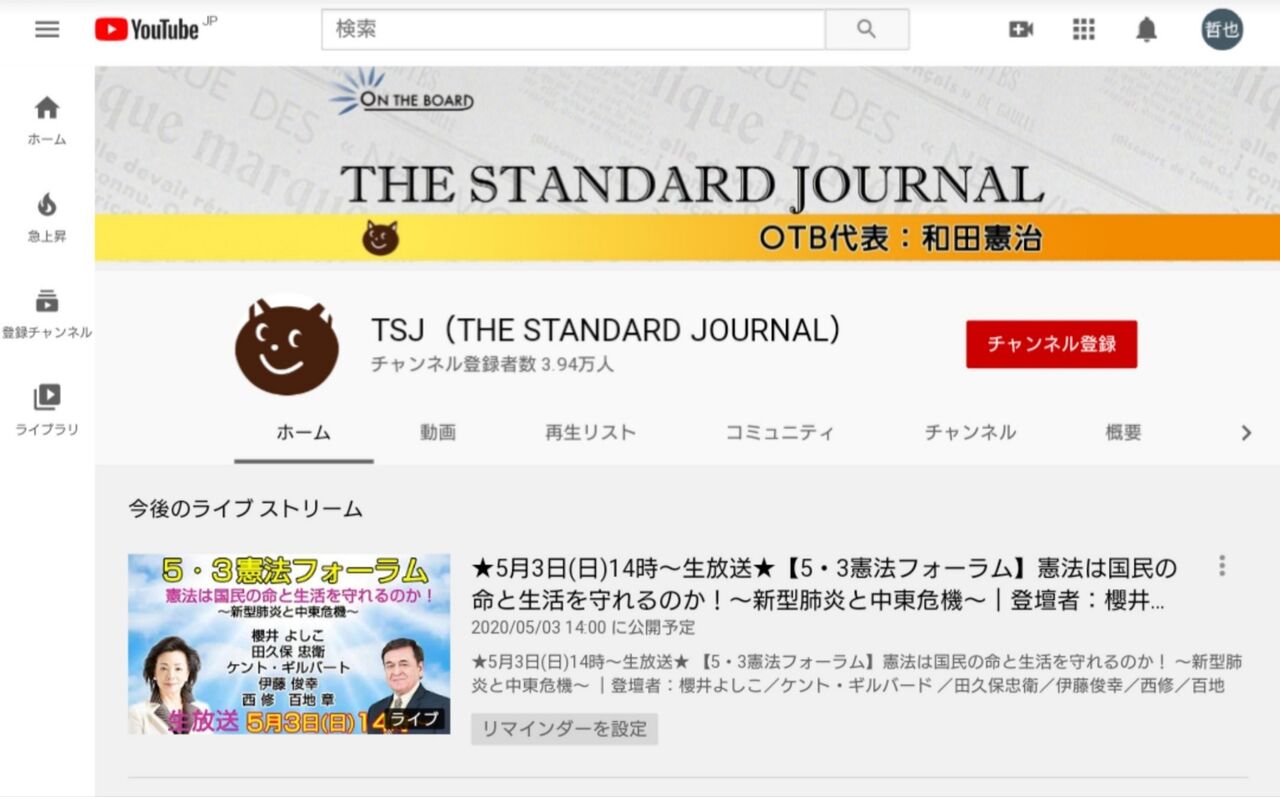The width and height of the screenshot is (1280, 797).
Task: Click the 検索 search input field
Action: click(x=574, y=29)
